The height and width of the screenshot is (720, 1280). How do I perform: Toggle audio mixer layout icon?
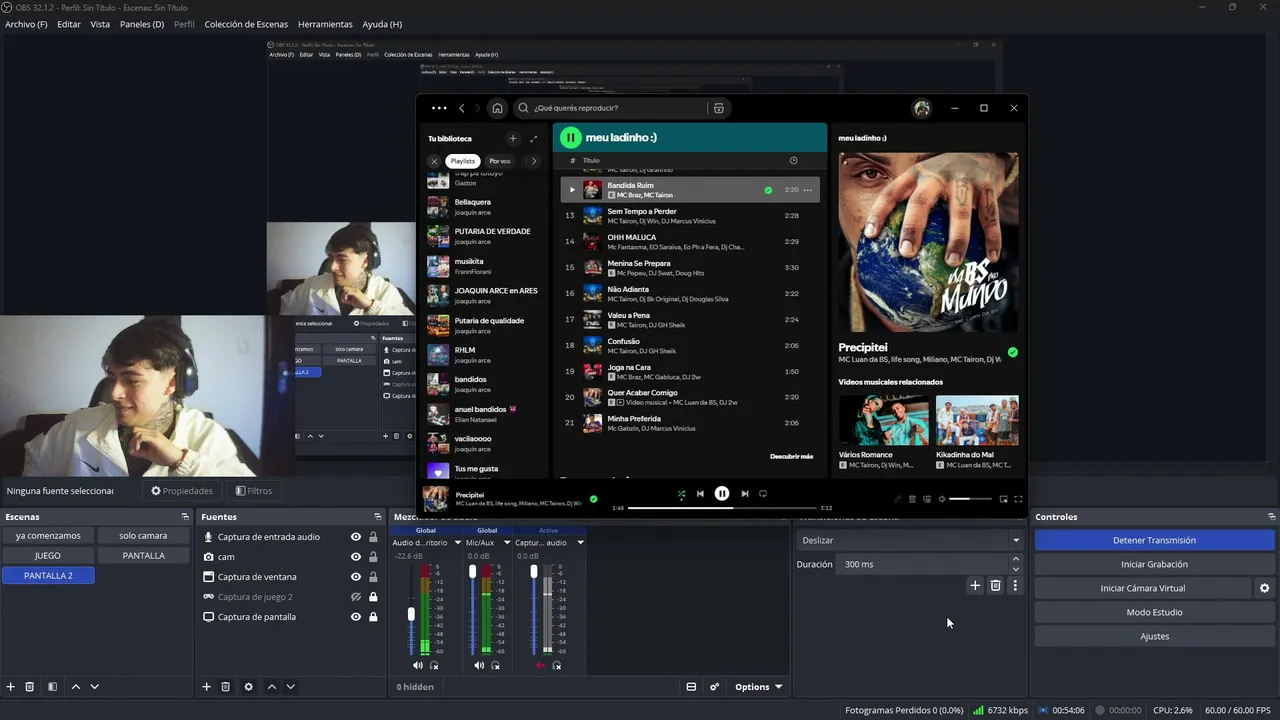tap(691, 687)
